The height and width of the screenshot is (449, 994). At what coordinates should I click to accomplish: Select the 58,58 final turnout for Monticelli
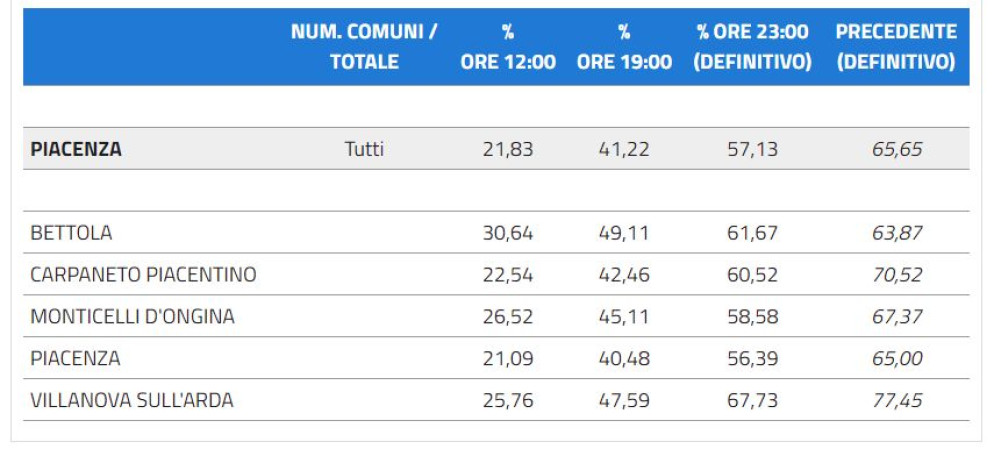pyautogui.click(x=752, y=317)
